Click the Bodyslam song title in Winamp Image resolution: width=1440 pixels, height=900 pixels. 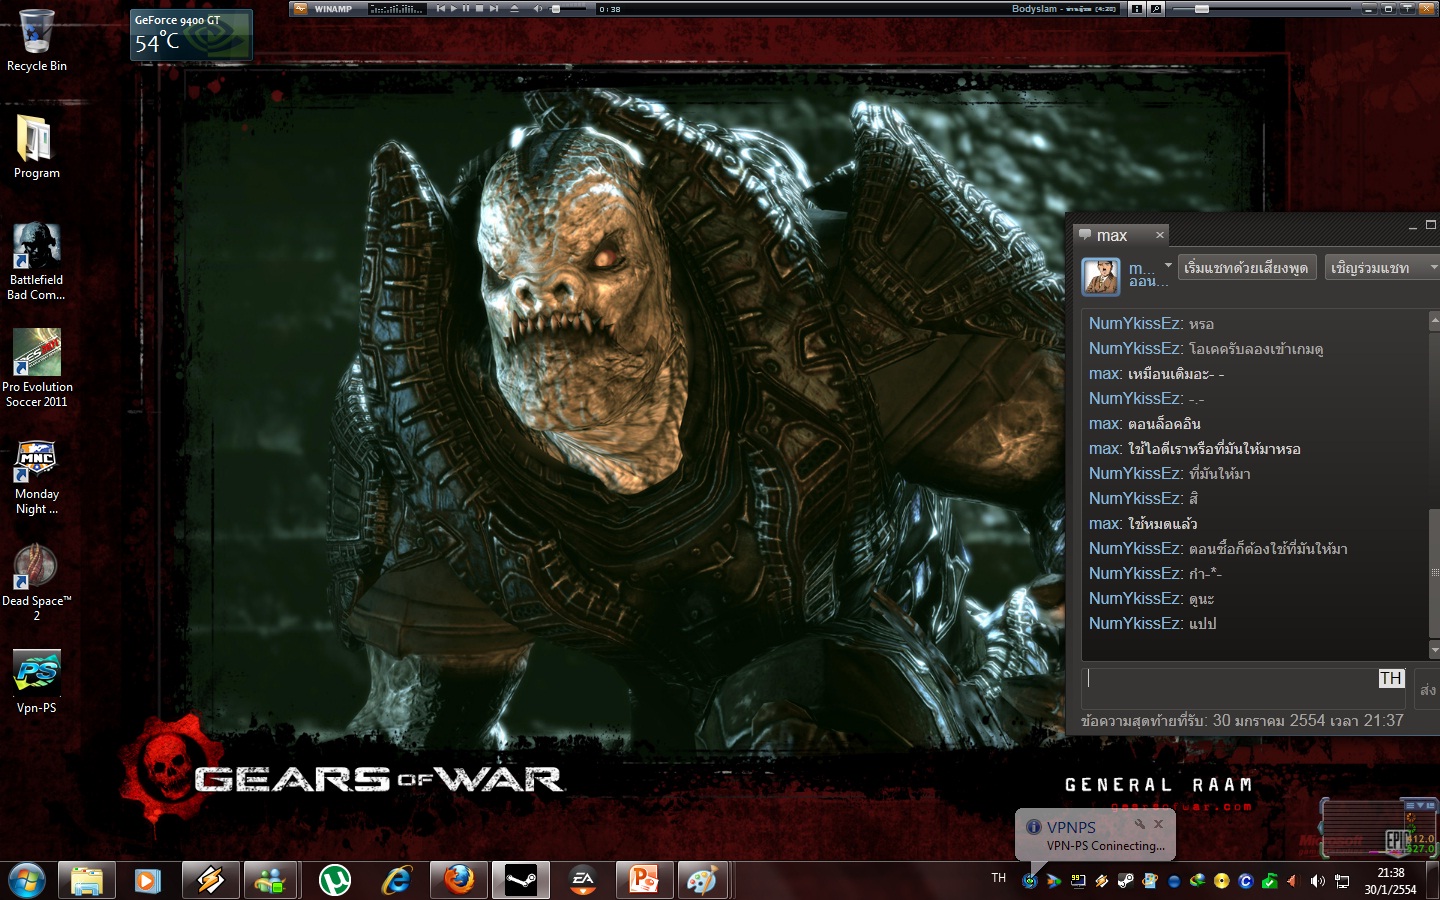coord(1064,9)
